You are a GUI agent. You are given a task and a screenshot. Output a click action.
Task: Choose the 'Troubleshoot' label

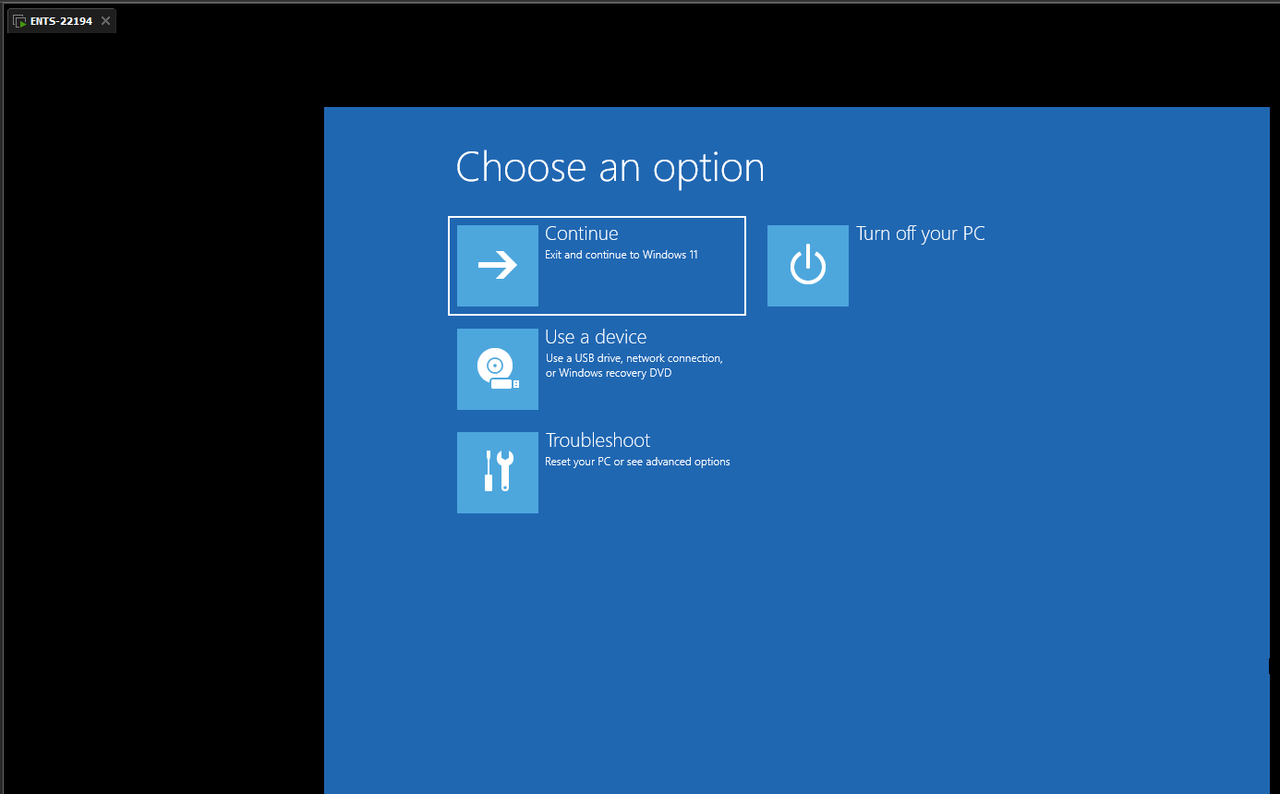(598, 440)
